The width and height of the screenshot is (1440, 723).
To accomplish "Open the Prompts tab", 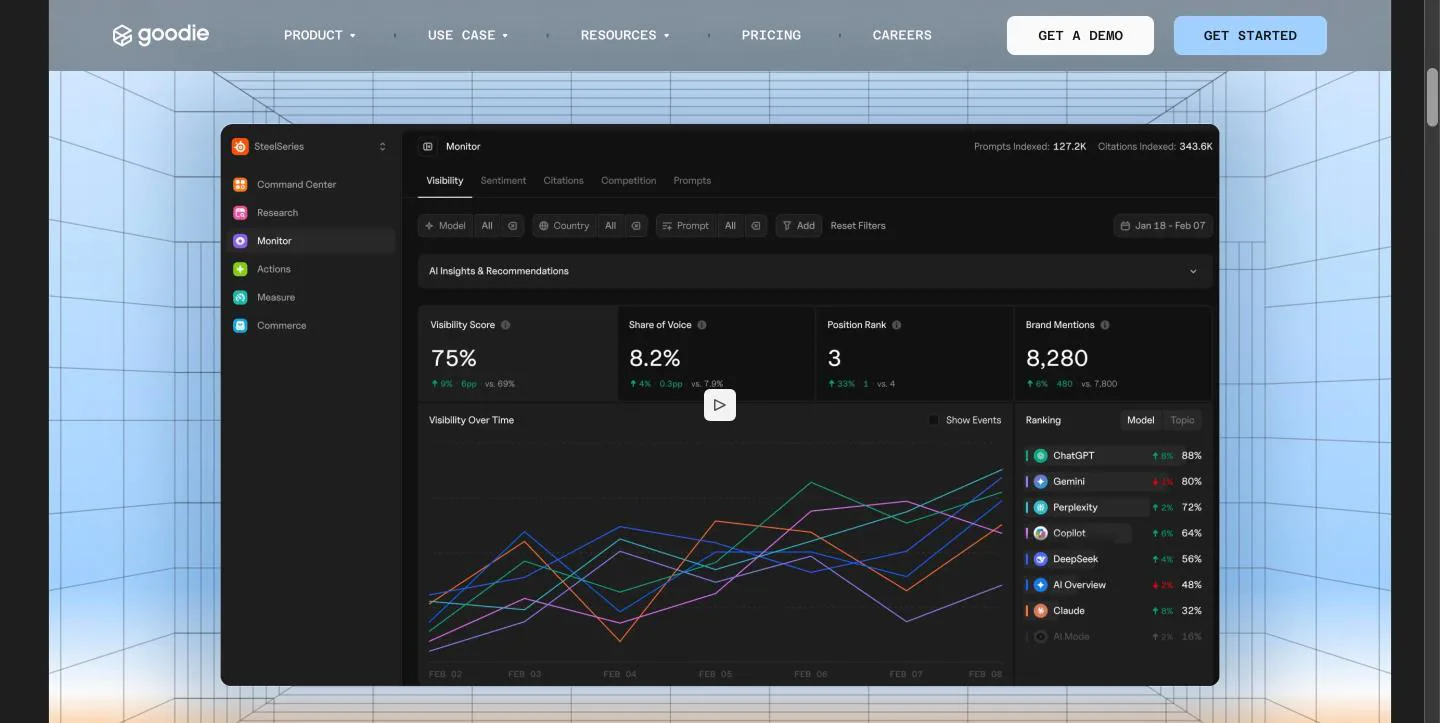I will coord(692,181).
